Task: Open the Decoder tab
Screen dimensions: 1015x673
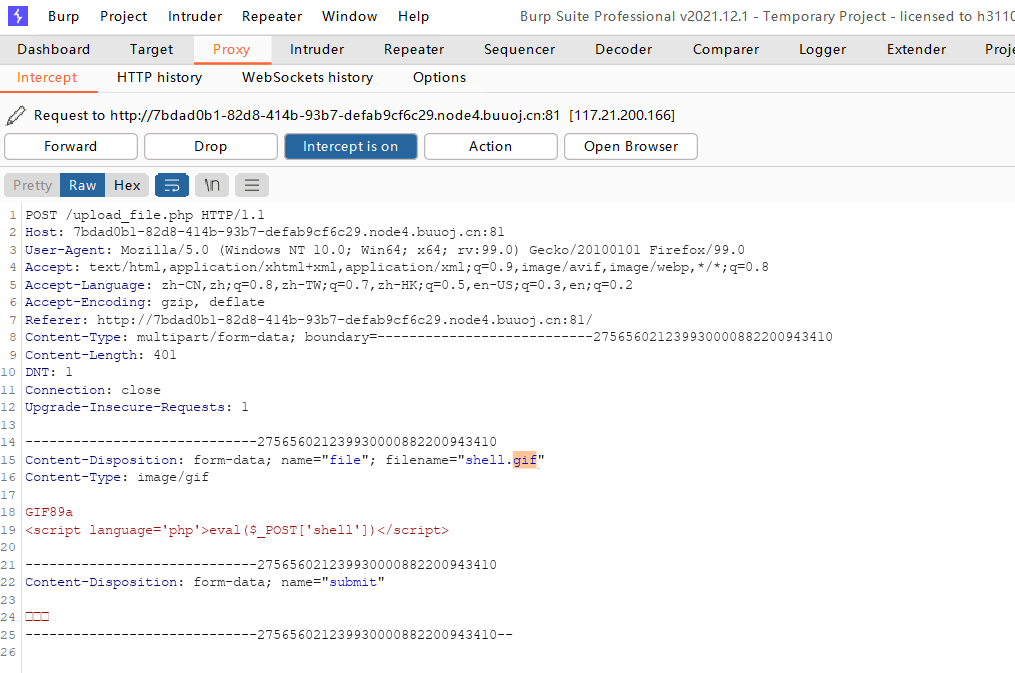Action: [623, 49]
